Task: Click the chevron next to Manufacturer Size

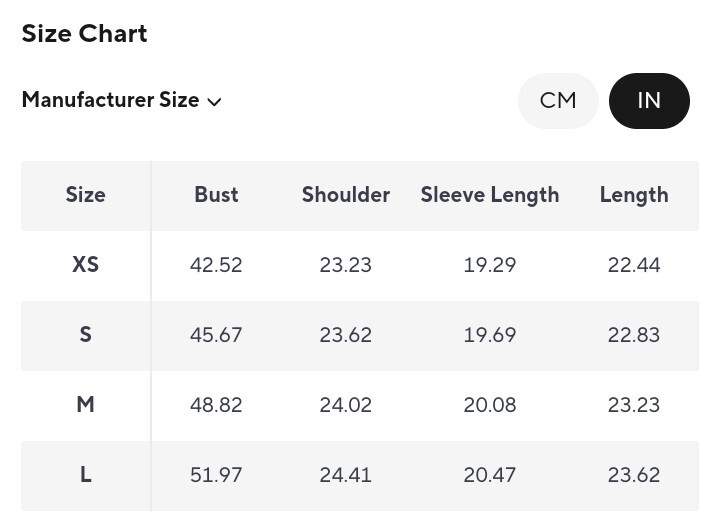Action: pos(214,101)
